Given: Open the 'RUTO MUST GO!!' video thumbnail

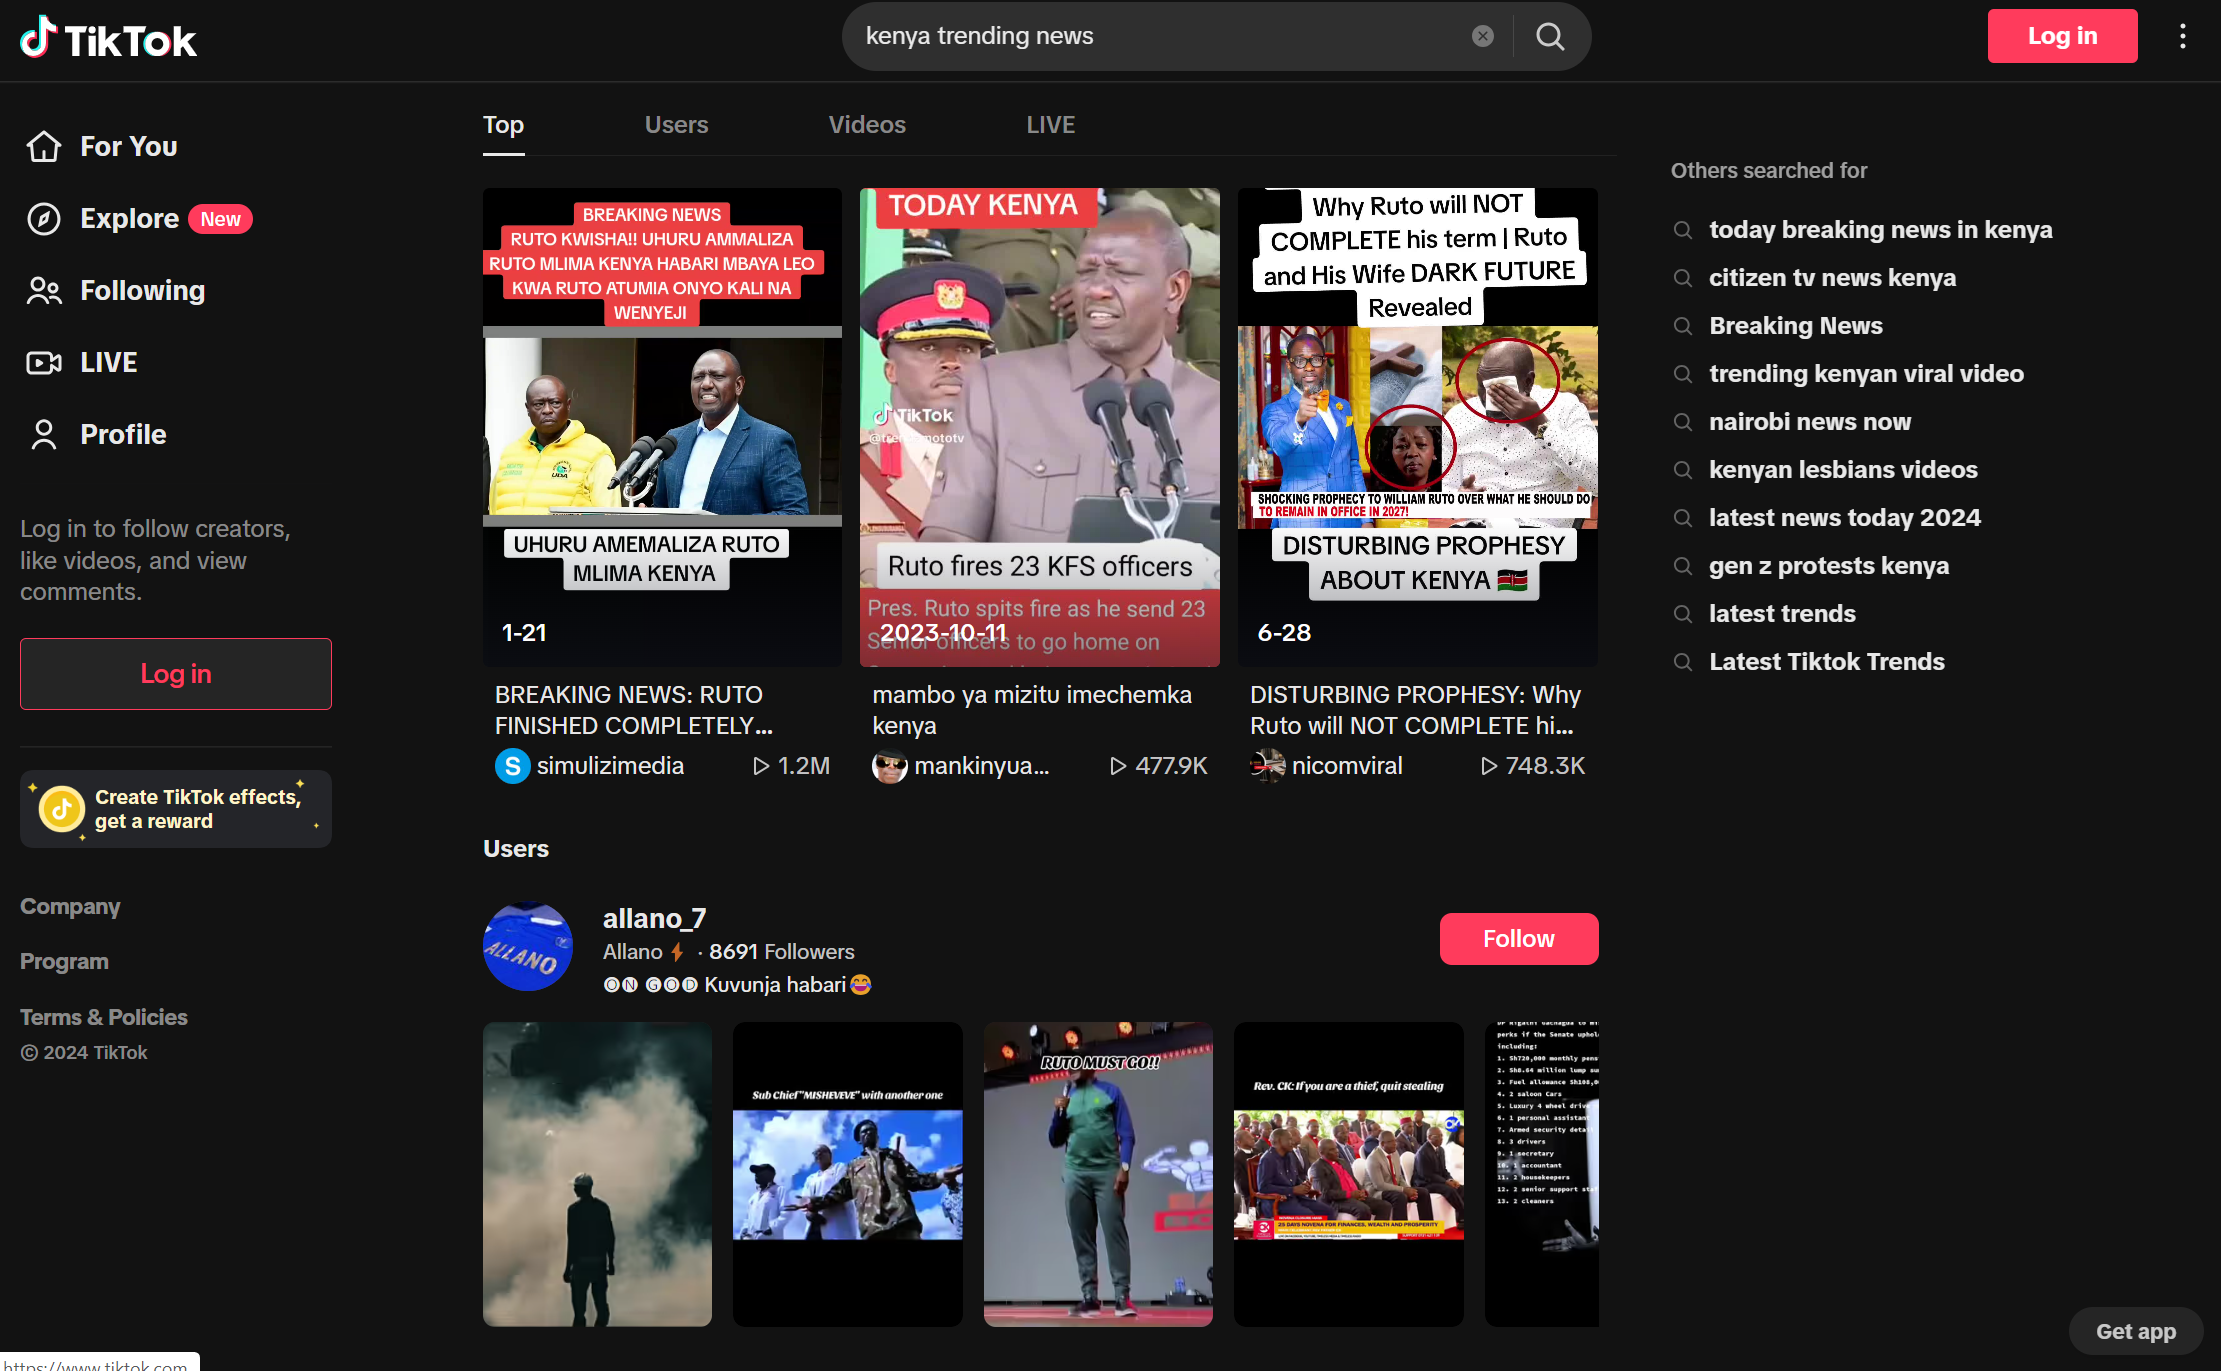Looking at the screenshot, I should pyautogui.click(x=1098, y=1174).
